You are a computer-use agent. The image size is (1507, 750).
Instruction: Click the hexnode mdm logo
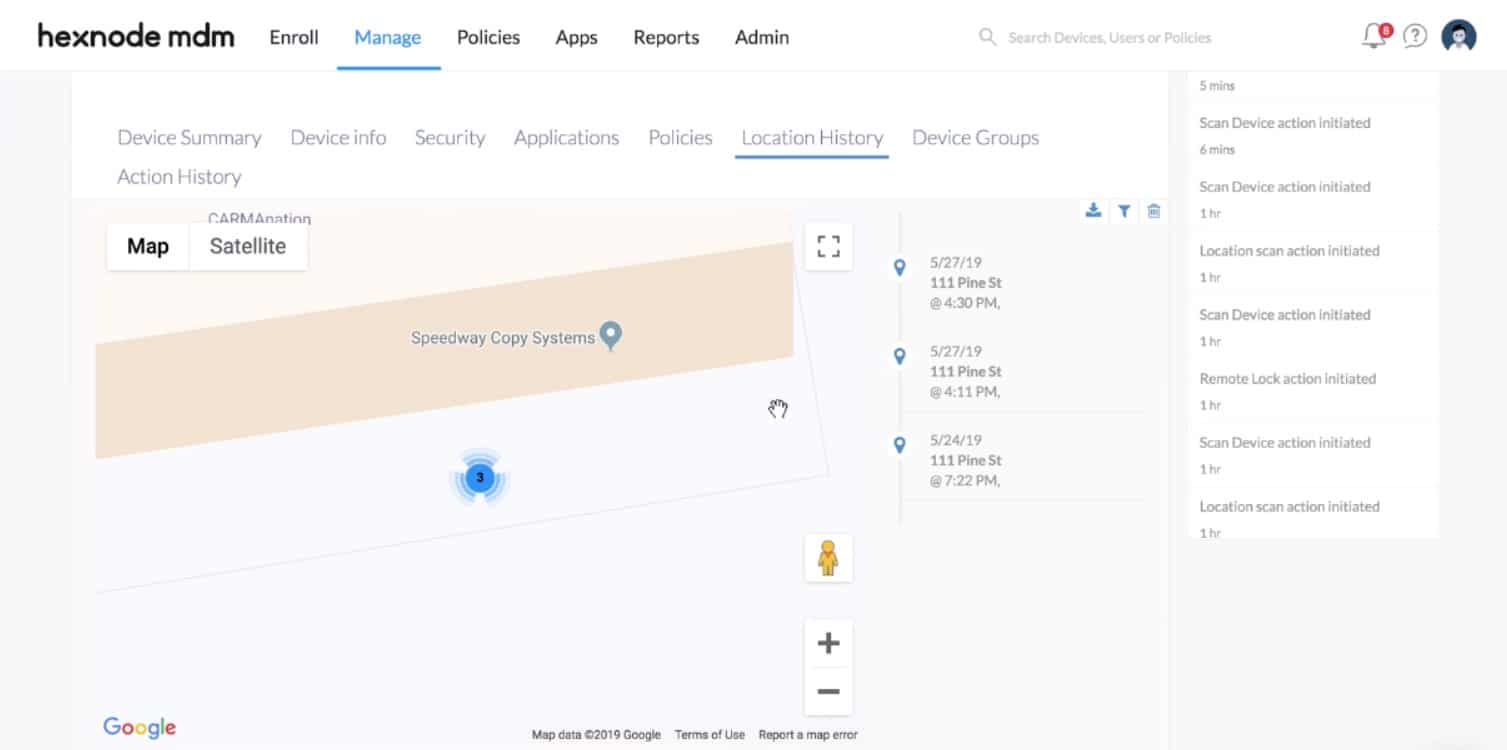136,37
